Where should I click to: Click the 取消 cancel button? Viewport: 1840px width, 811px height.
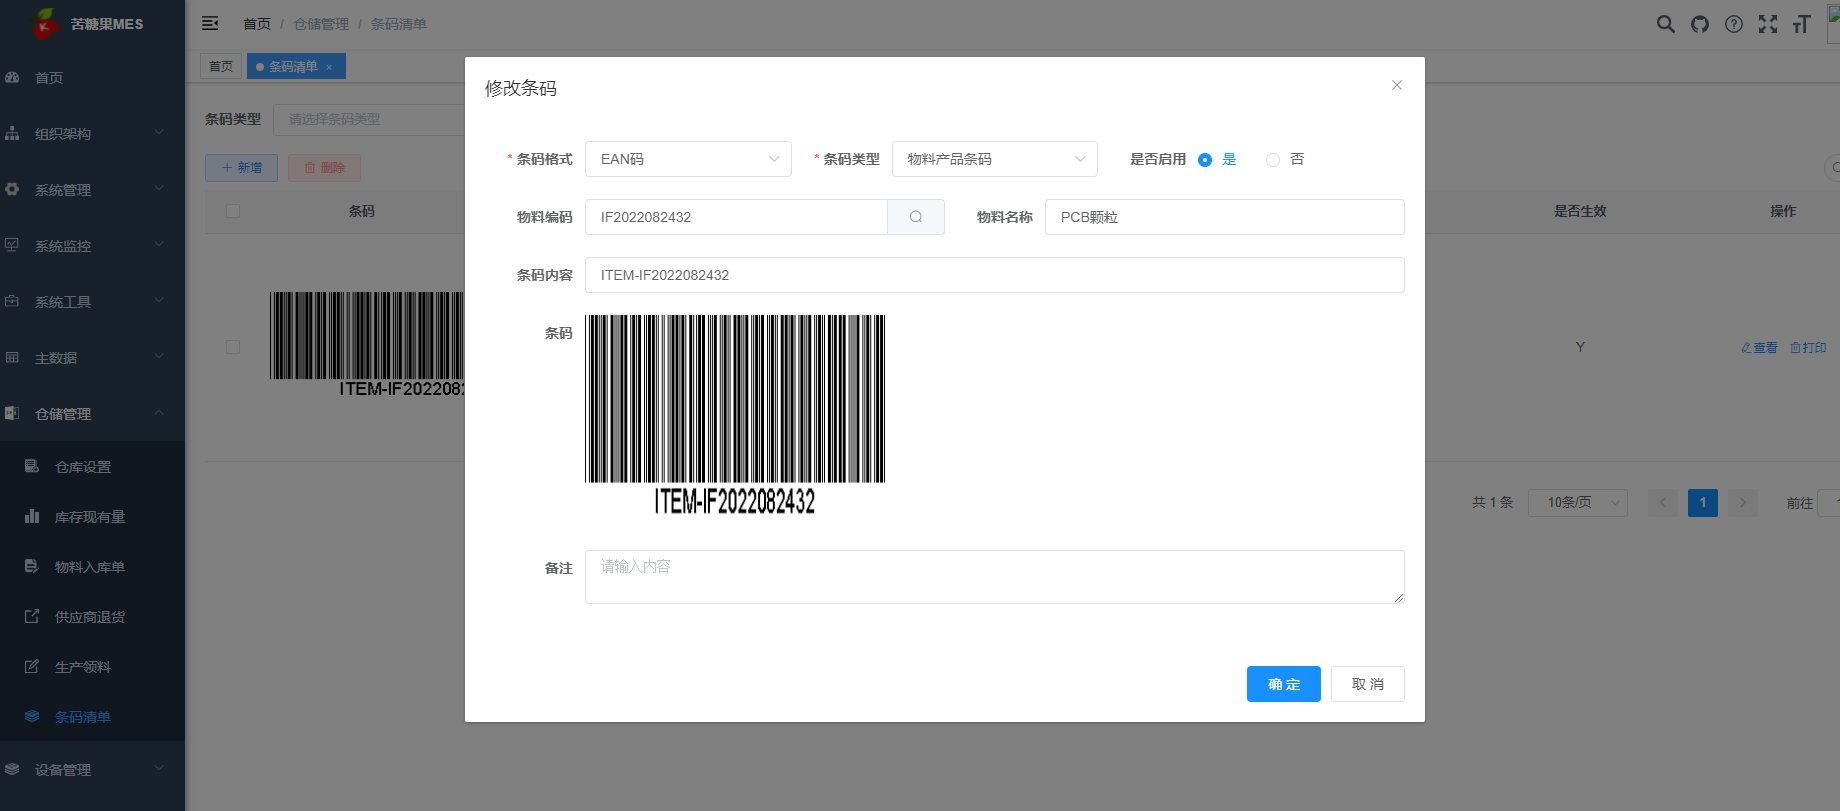coord(1367,684)
